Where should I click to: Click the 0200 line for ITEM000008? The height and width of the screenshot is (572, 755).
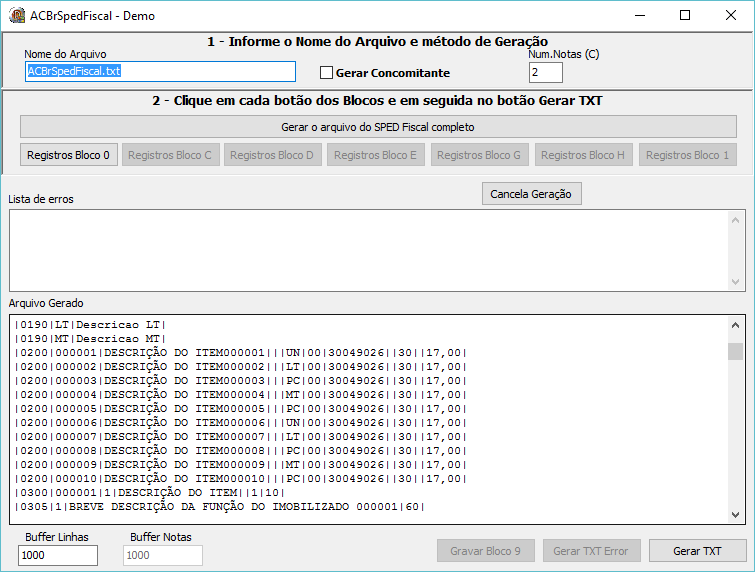[241, 451]
